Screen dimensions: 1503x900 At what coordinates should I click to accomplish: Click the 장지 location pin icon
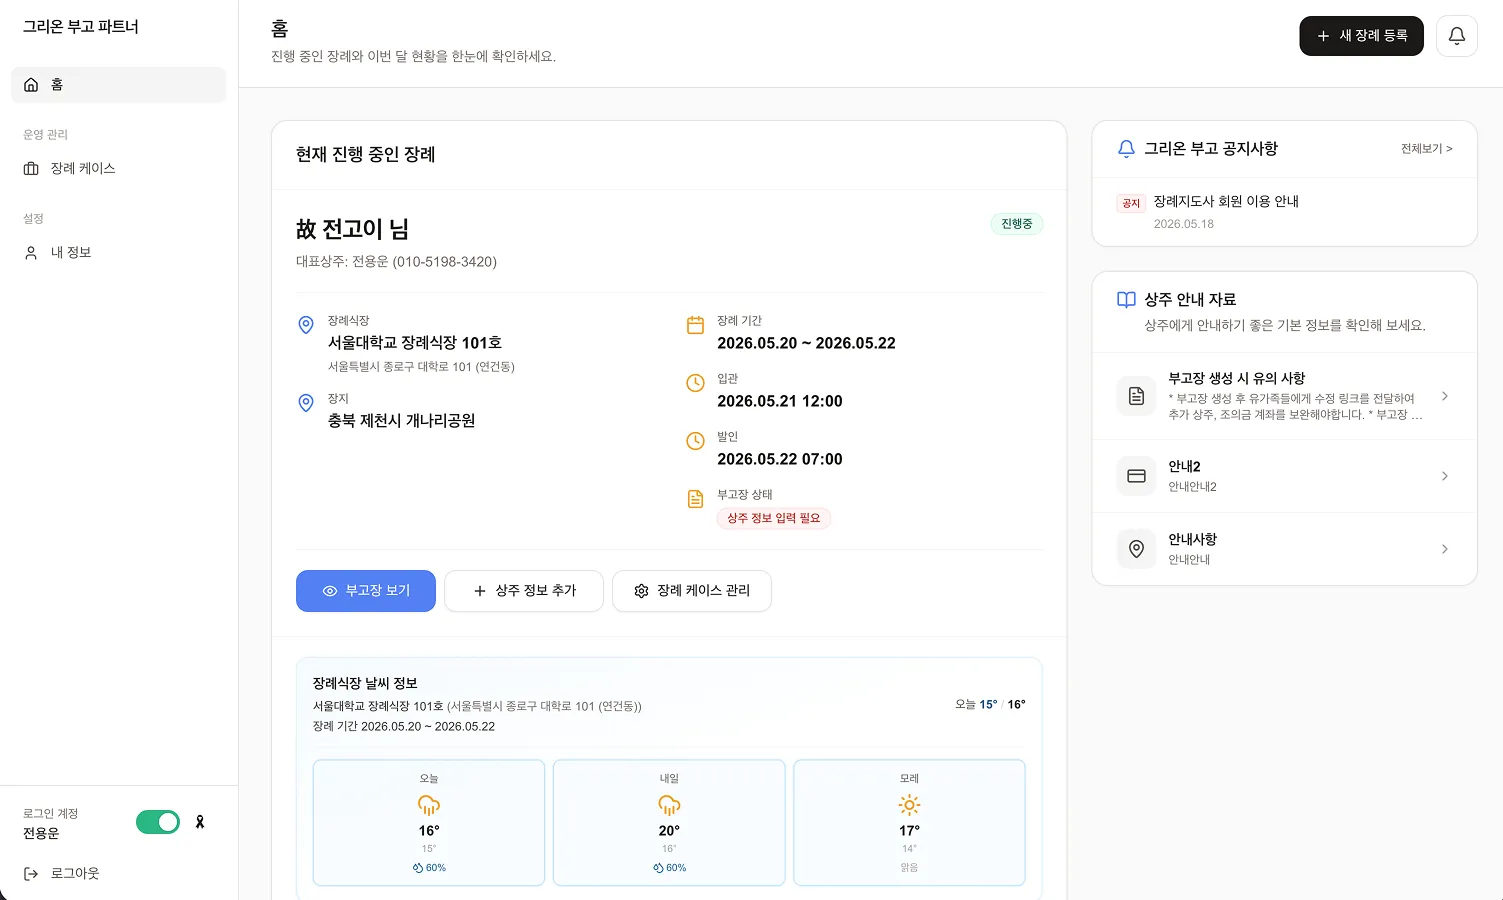[306, 403]
